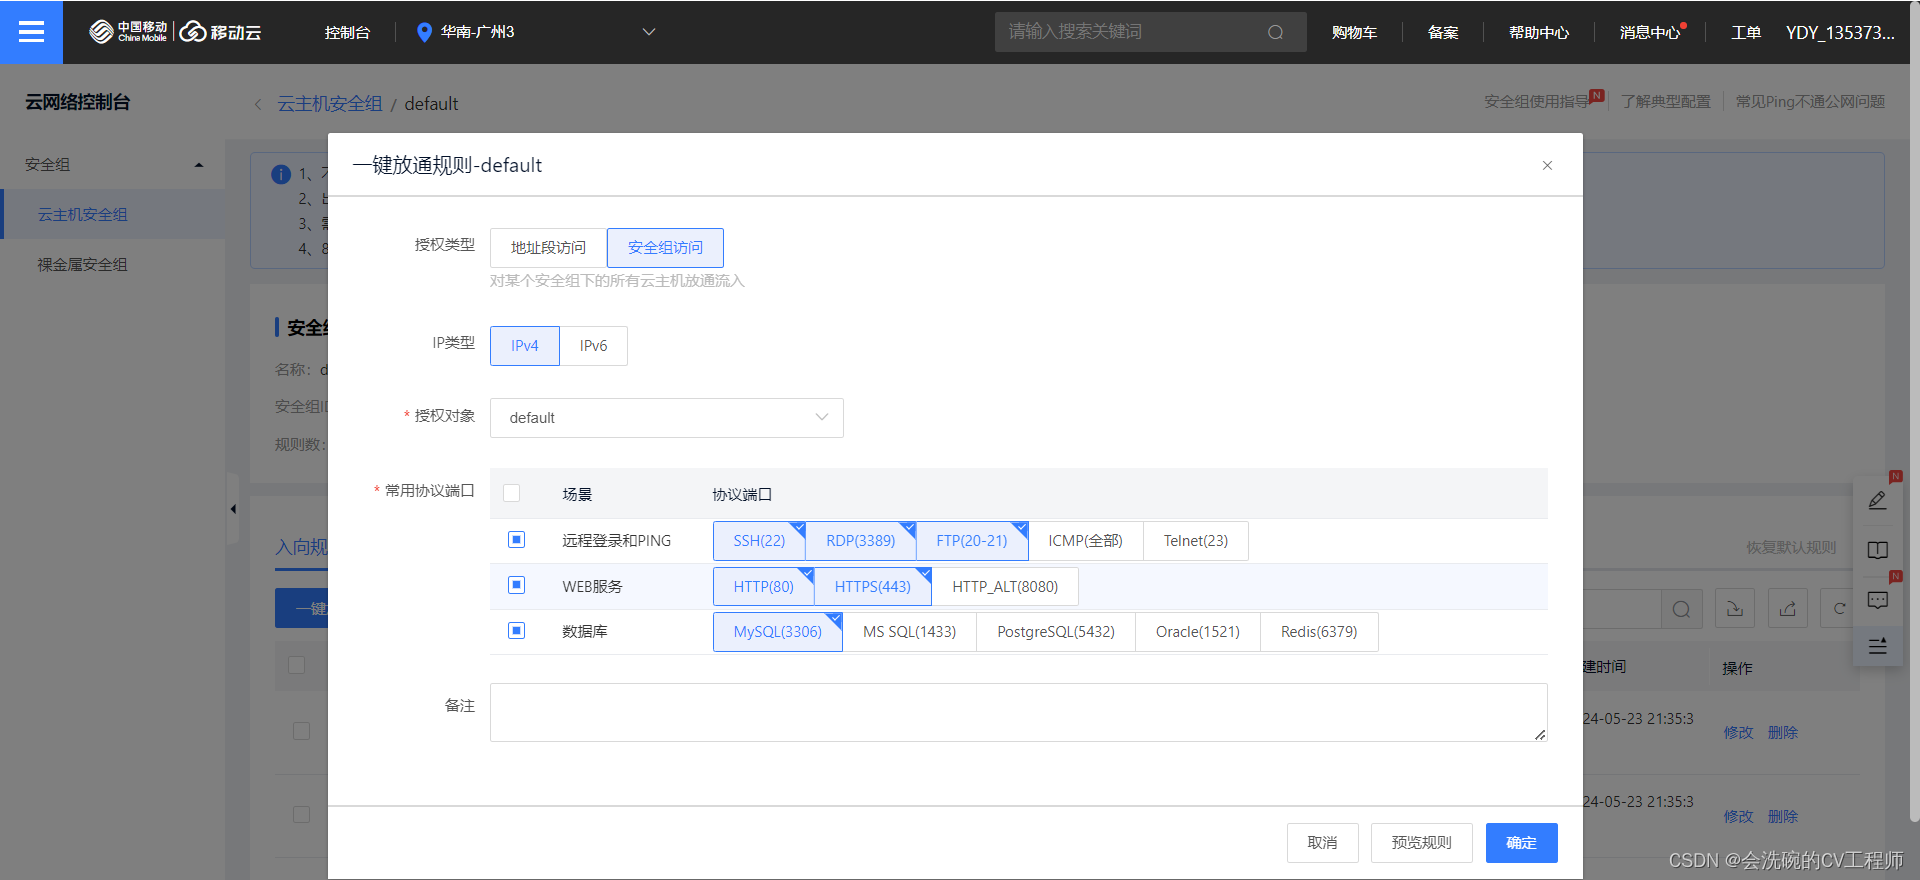Toggle 远程登录和PING scenario checkbox
The width and height of the screenshot is (1920, 880).
(516, 540)
